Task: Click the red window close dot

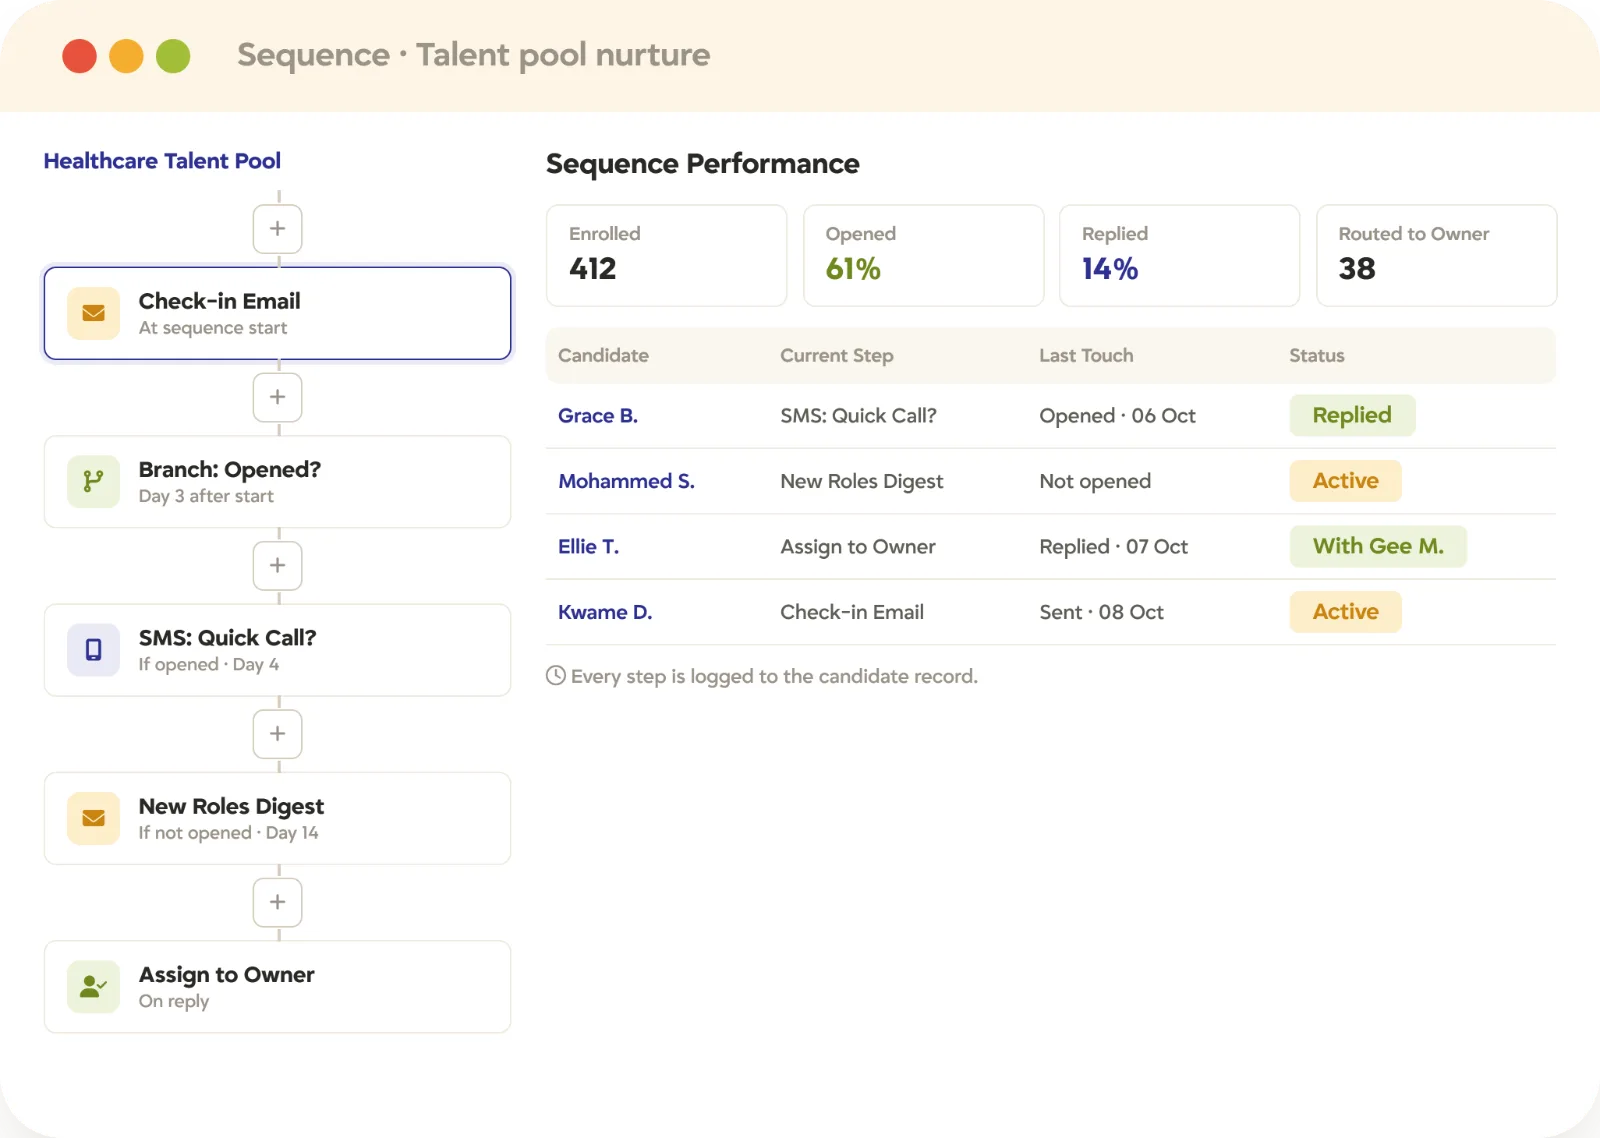Action: pyautogui.click(x=79, y=56)
